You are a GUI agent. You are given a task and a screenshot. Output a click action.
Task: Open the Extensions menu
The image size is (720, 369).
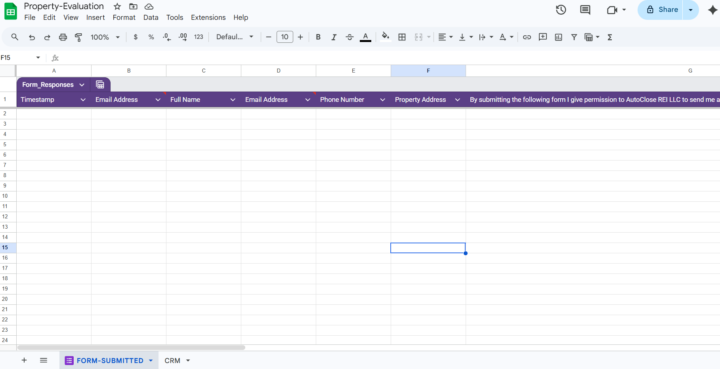tap(208, 17)
